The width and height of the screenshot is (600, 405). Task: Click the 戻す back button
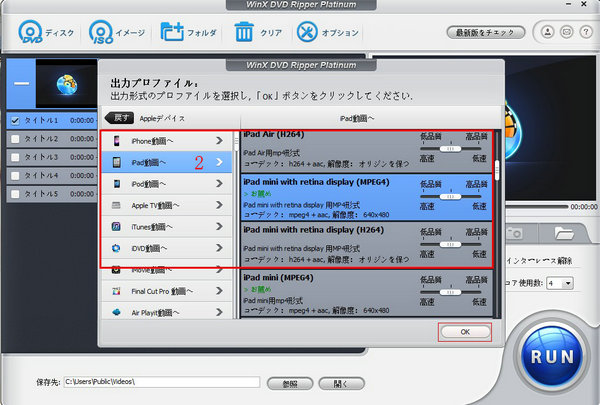pyautogui.click(x=120, y=118)
